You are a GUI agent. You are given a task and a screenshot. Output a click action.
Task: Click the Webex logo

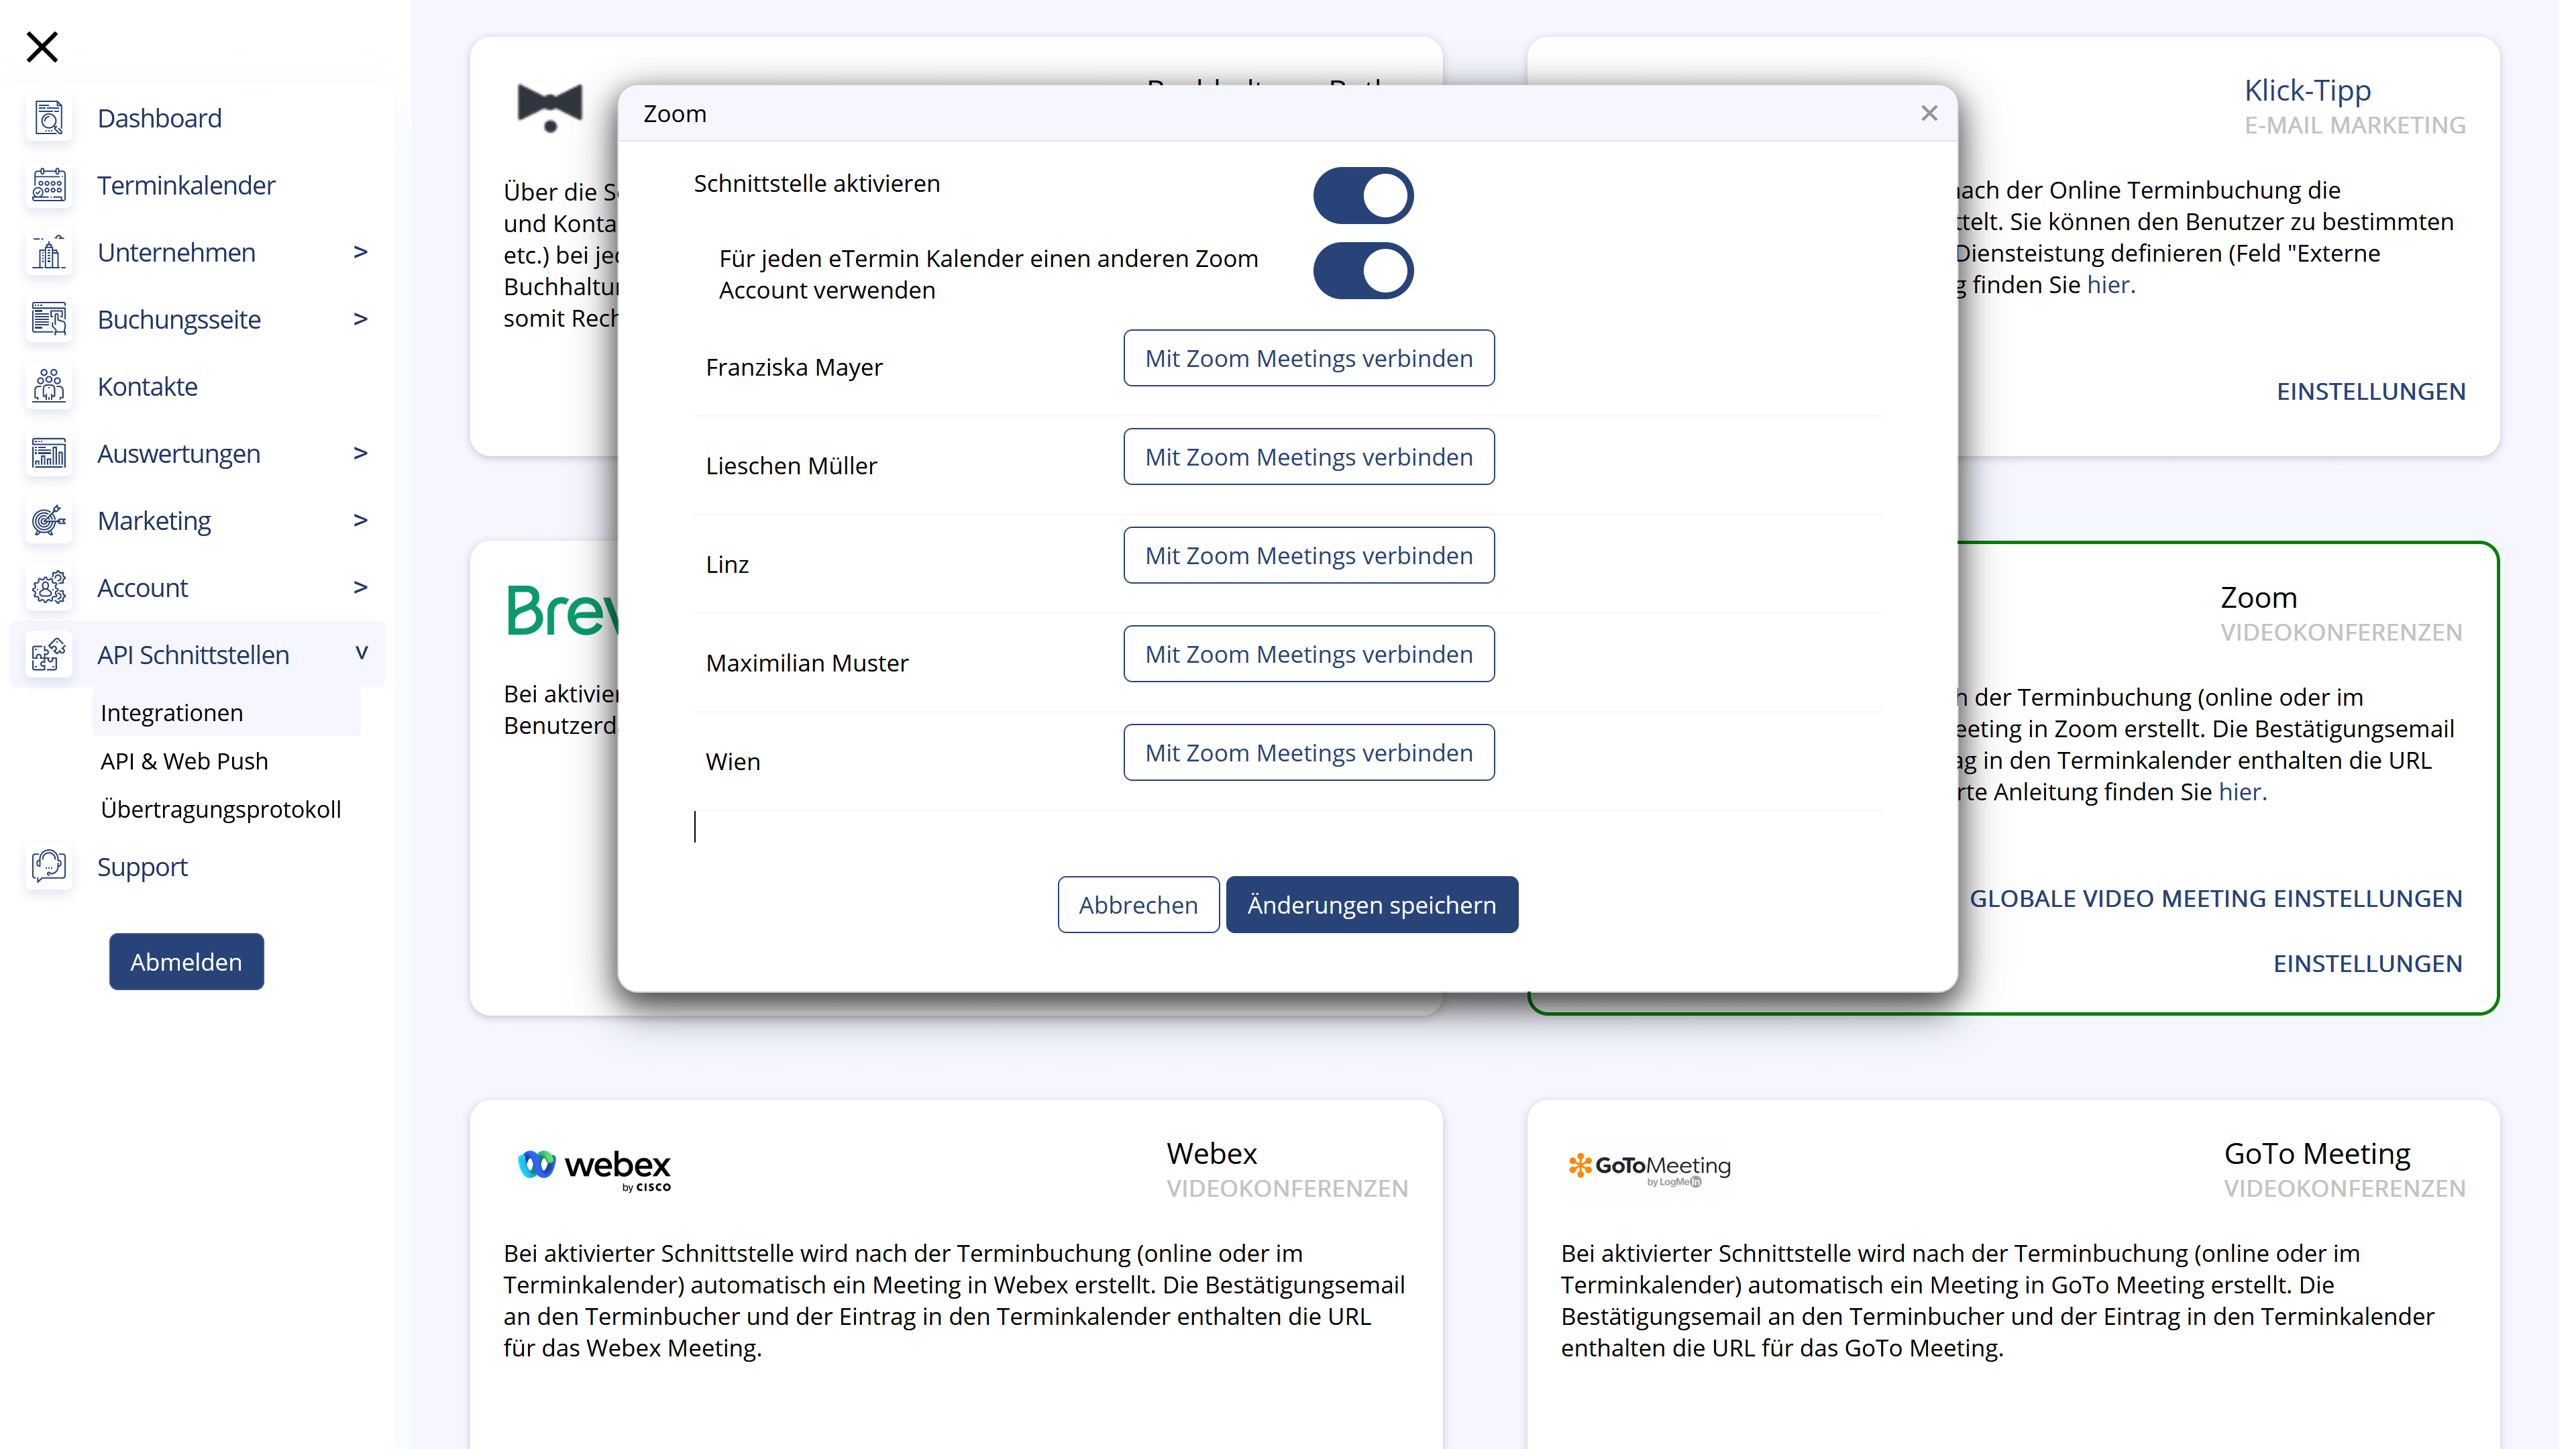click(594, 1169)
